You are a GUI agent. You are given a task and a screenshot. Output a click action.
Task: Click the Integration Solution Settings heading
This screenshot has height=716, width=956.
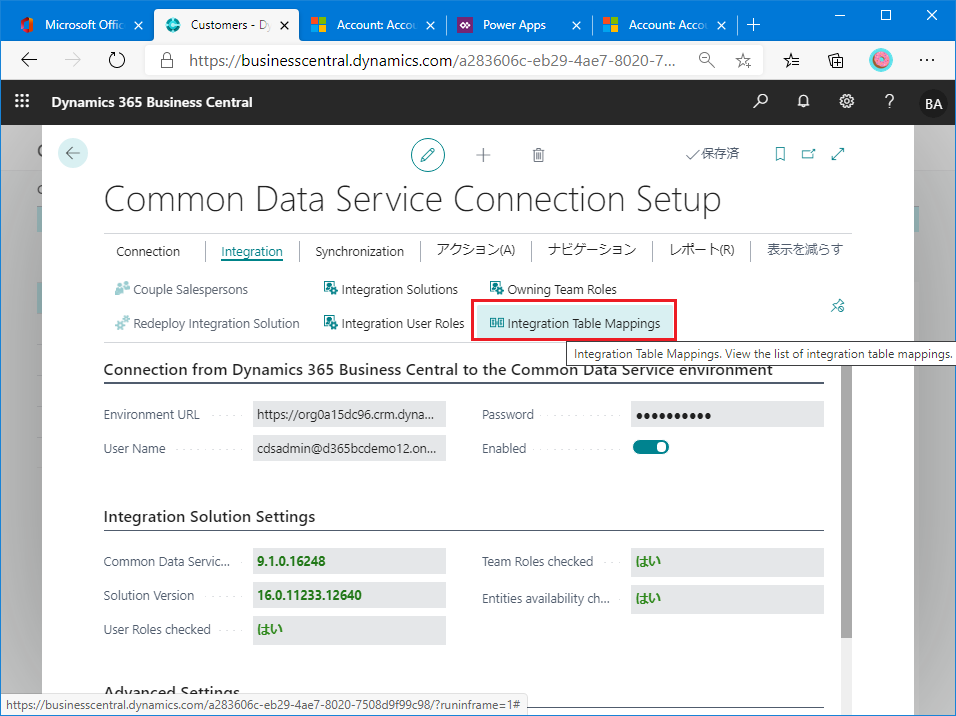209,517
